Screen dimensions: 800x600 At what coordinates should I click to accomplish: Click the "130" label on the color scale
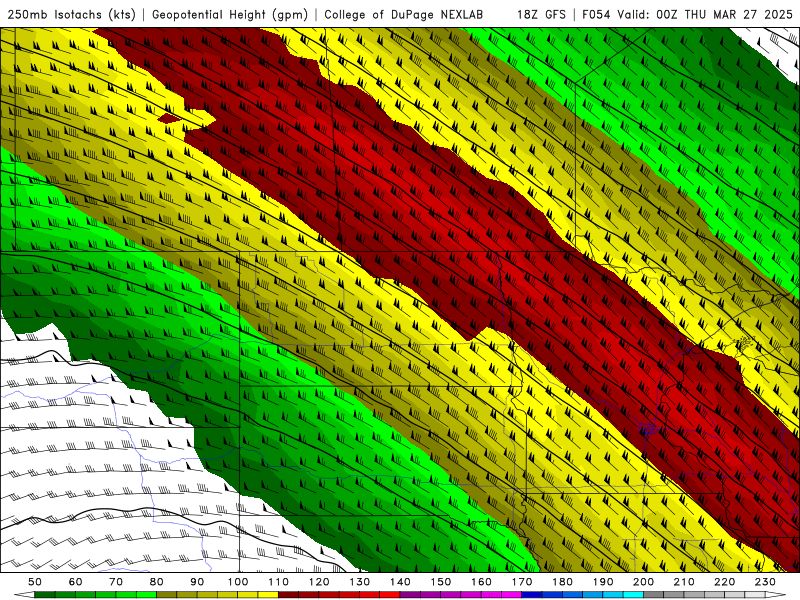coord(360,582)
